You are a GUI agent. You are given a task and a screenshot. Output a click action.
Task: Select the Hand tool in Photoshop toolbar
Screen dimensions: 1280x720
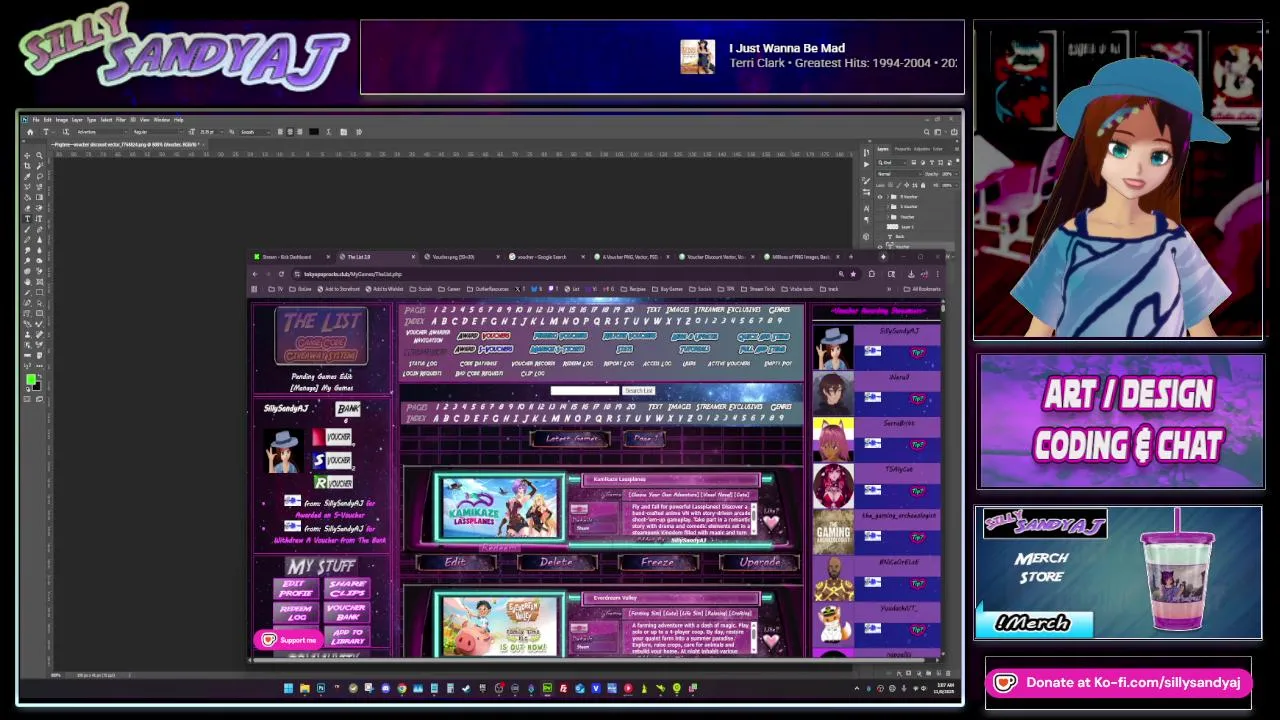27,282
